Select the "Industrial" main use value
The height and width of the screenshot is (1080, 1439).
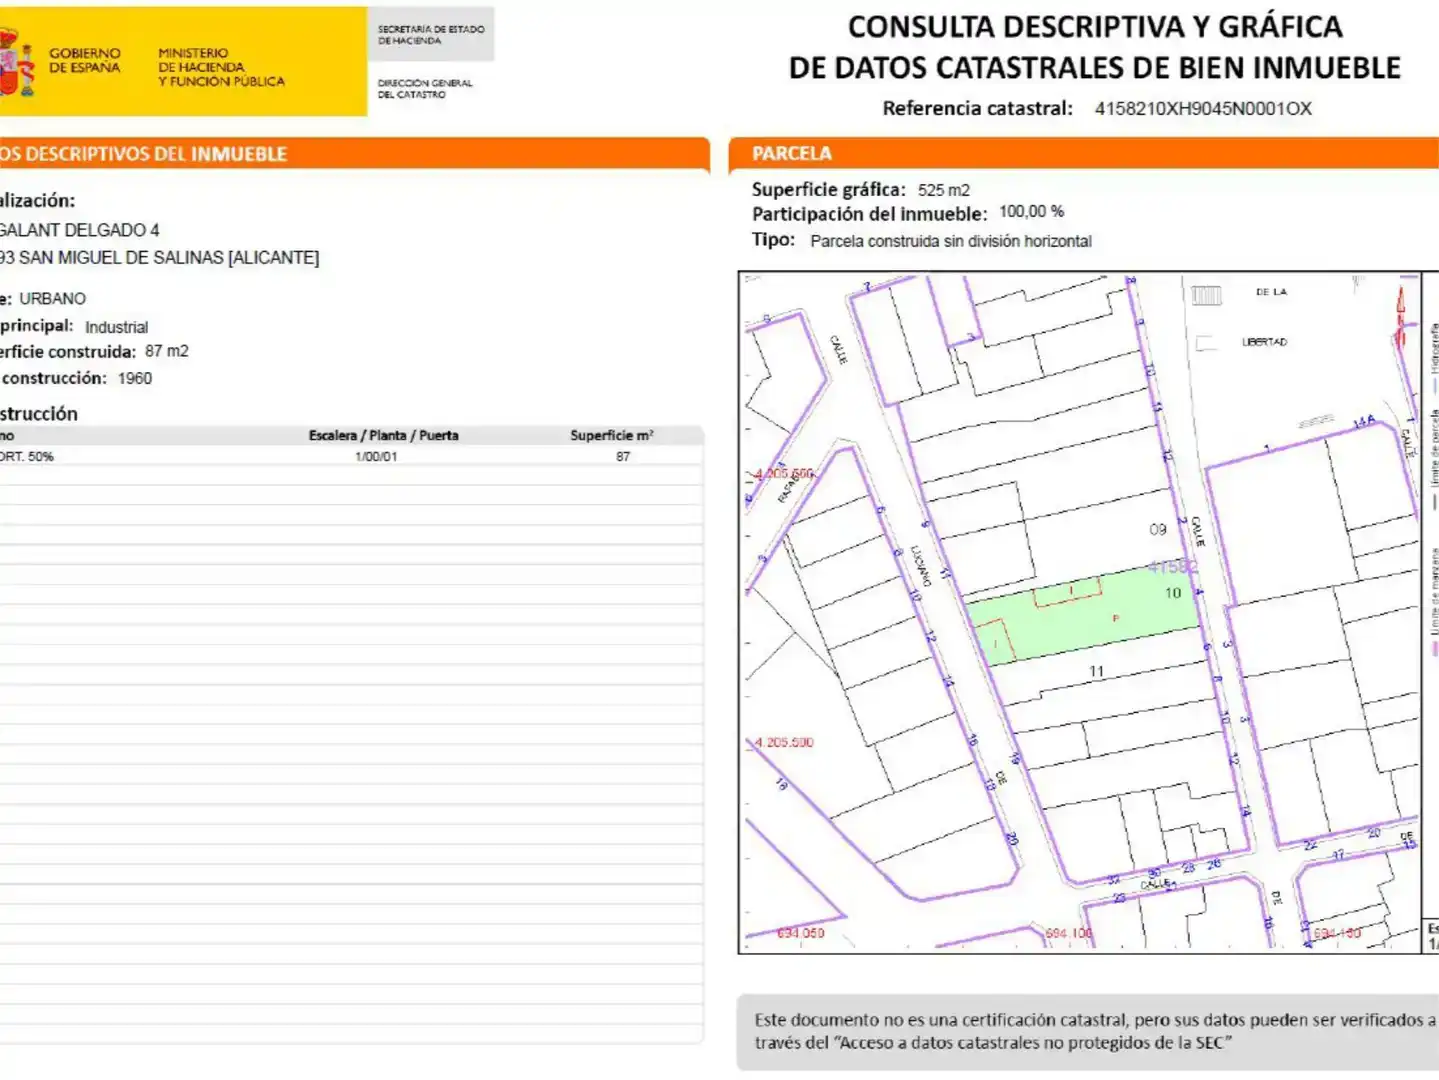pos(116,327)
